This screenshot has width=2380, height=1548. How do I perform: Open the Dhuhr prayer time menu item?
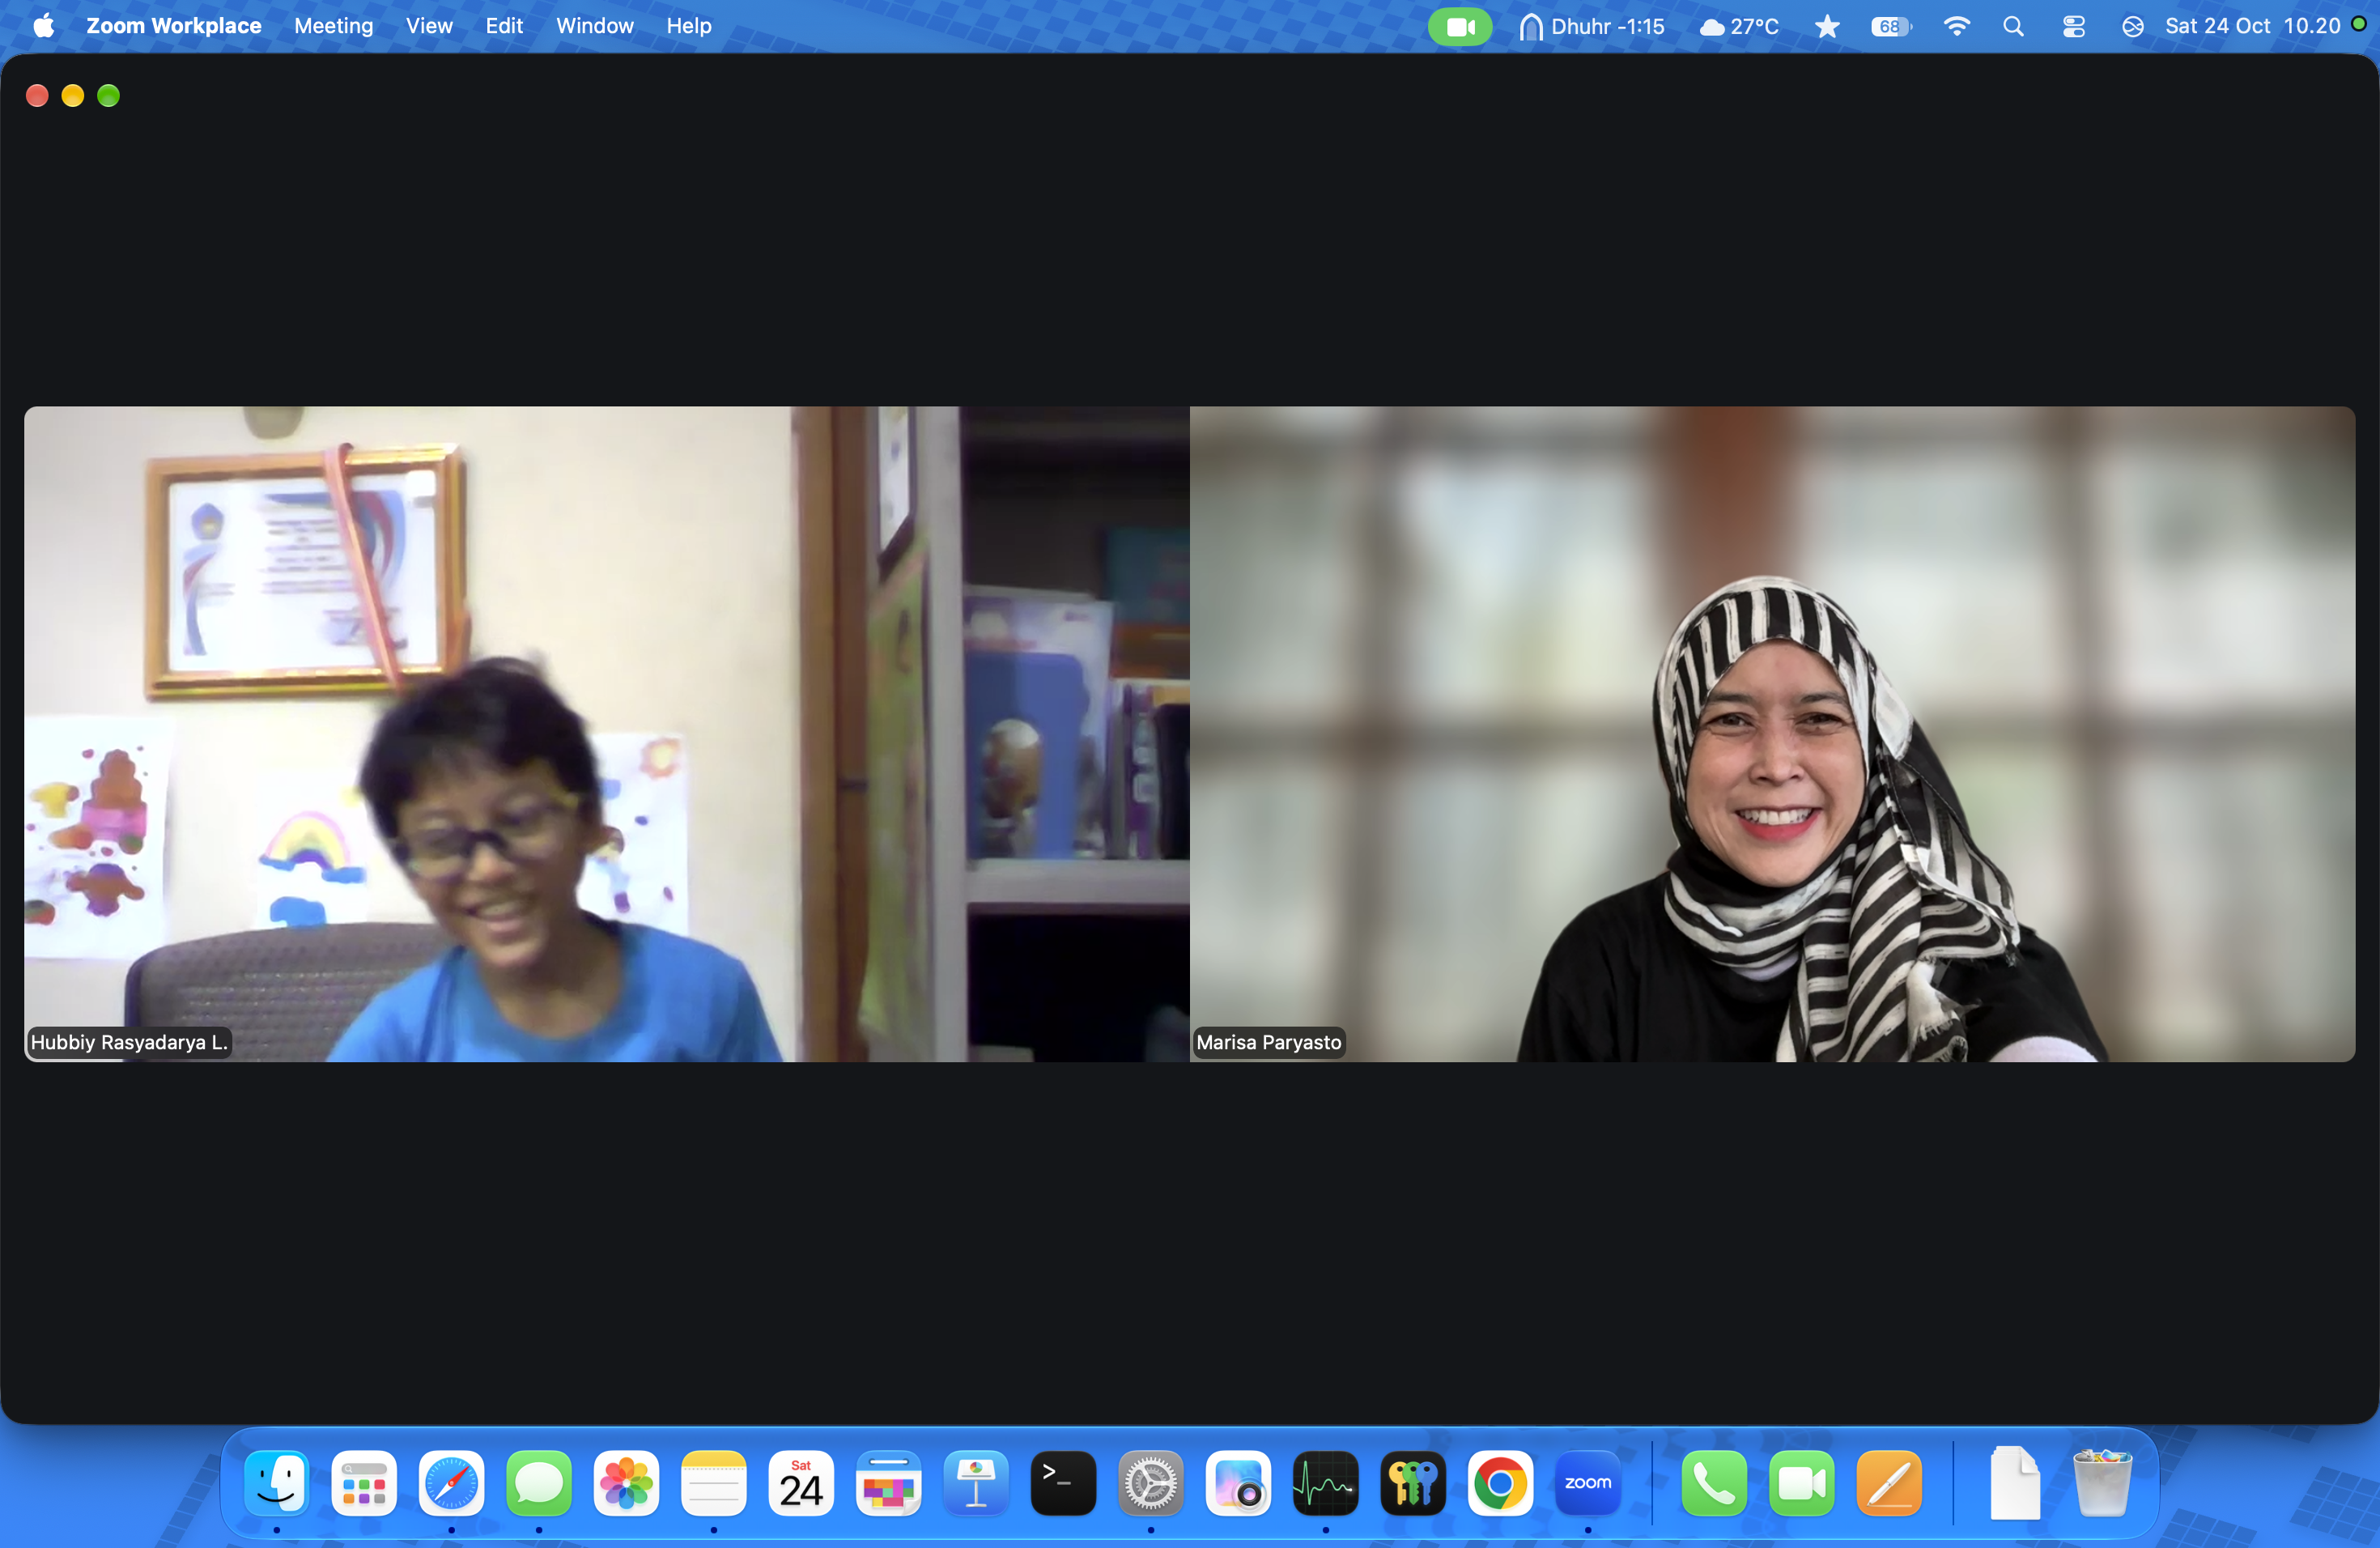coord(1591,27)
